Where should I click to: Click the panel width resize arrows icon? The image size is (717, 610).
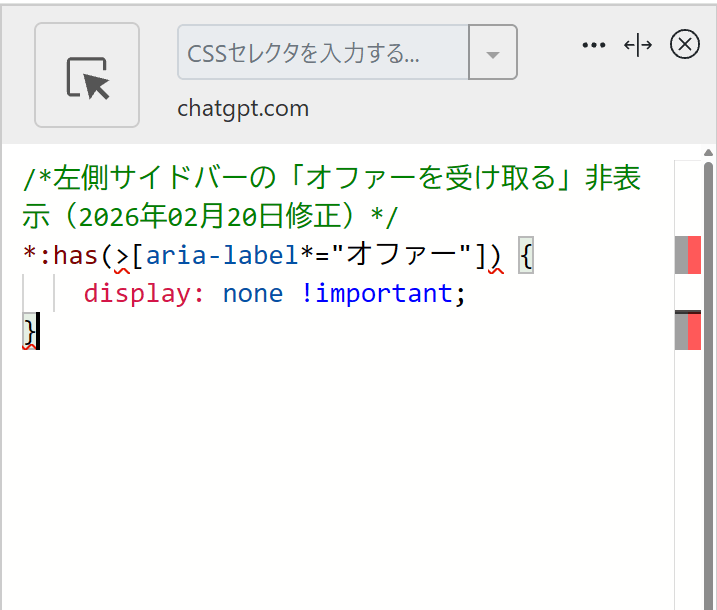pyautogui.click(x=638, y=45)
